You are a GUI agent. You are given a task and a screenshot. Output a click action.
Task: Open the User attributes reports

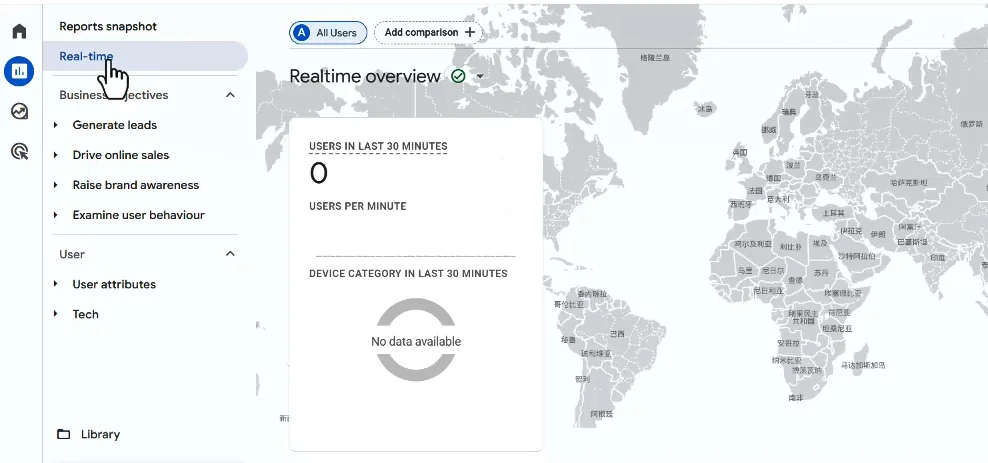click(114, 284)
